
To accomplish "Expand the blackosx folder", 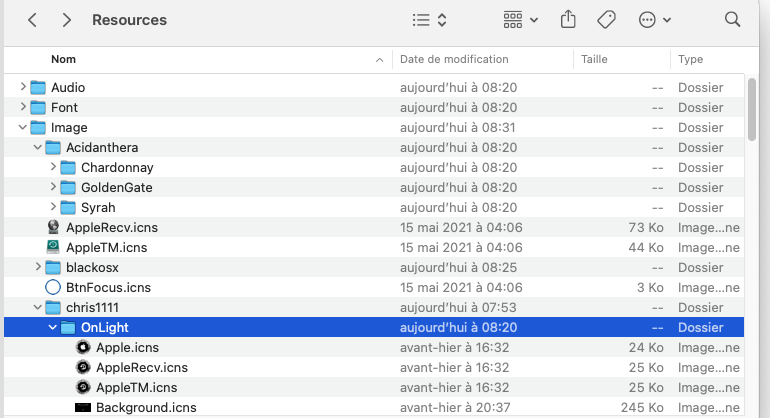I will pos(38,267).
